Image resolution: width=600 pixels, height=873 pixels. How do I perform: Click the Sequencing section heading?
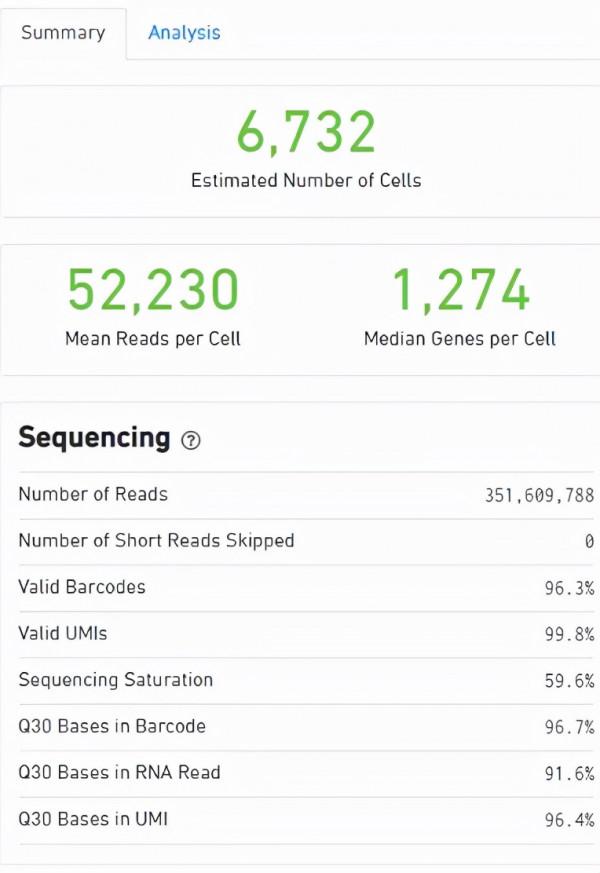94,438
